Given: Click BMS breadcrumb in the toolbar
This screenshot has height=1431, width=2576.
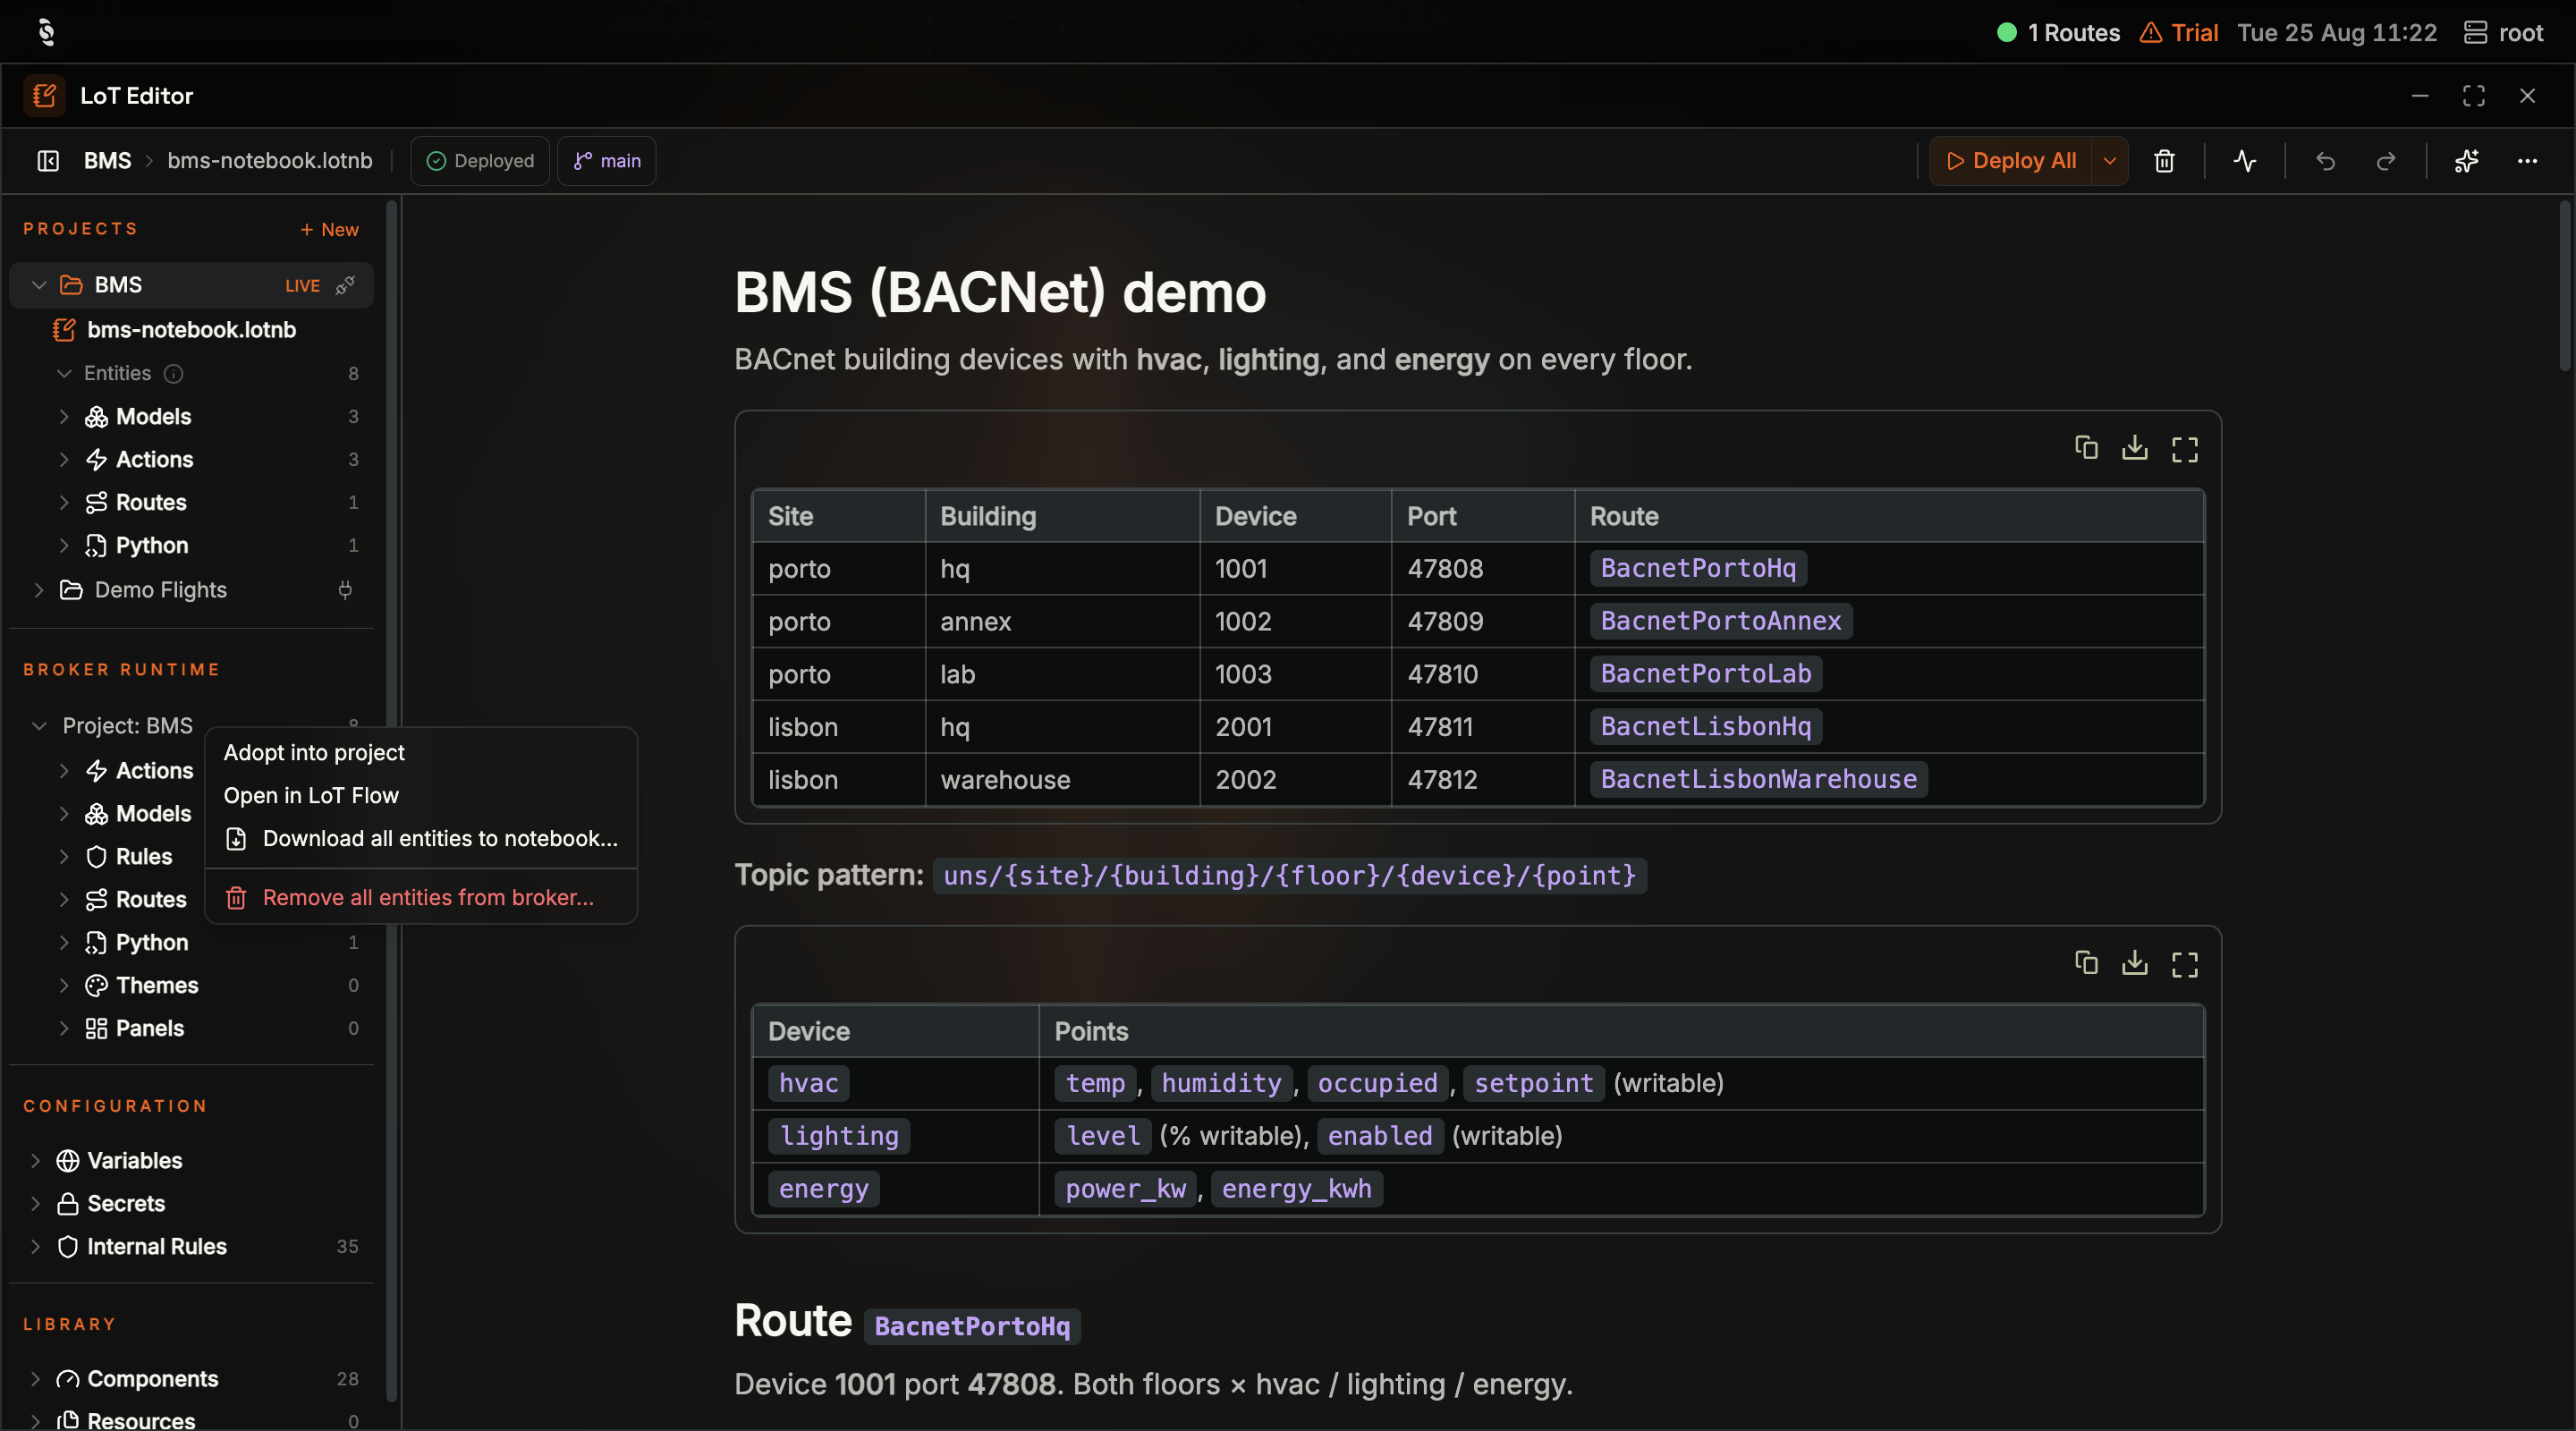Looking at the screenshot, I should point(107,161).
